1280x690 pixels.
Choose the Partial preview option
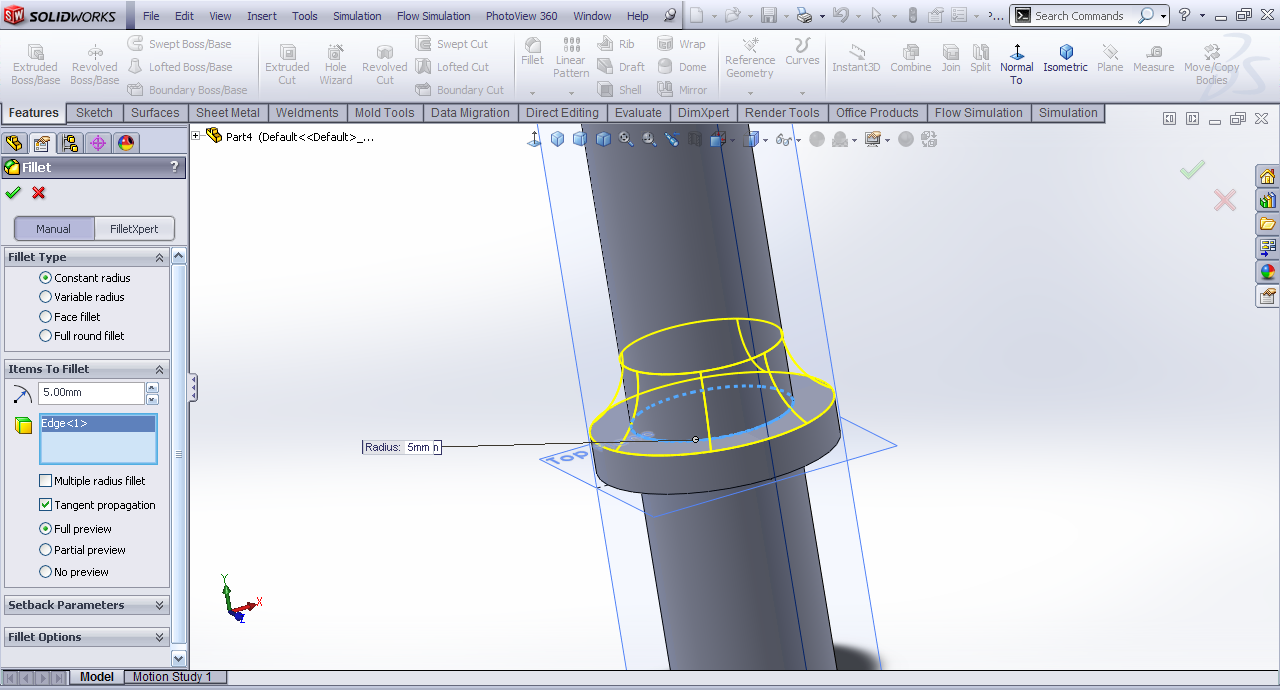[45, 550]
